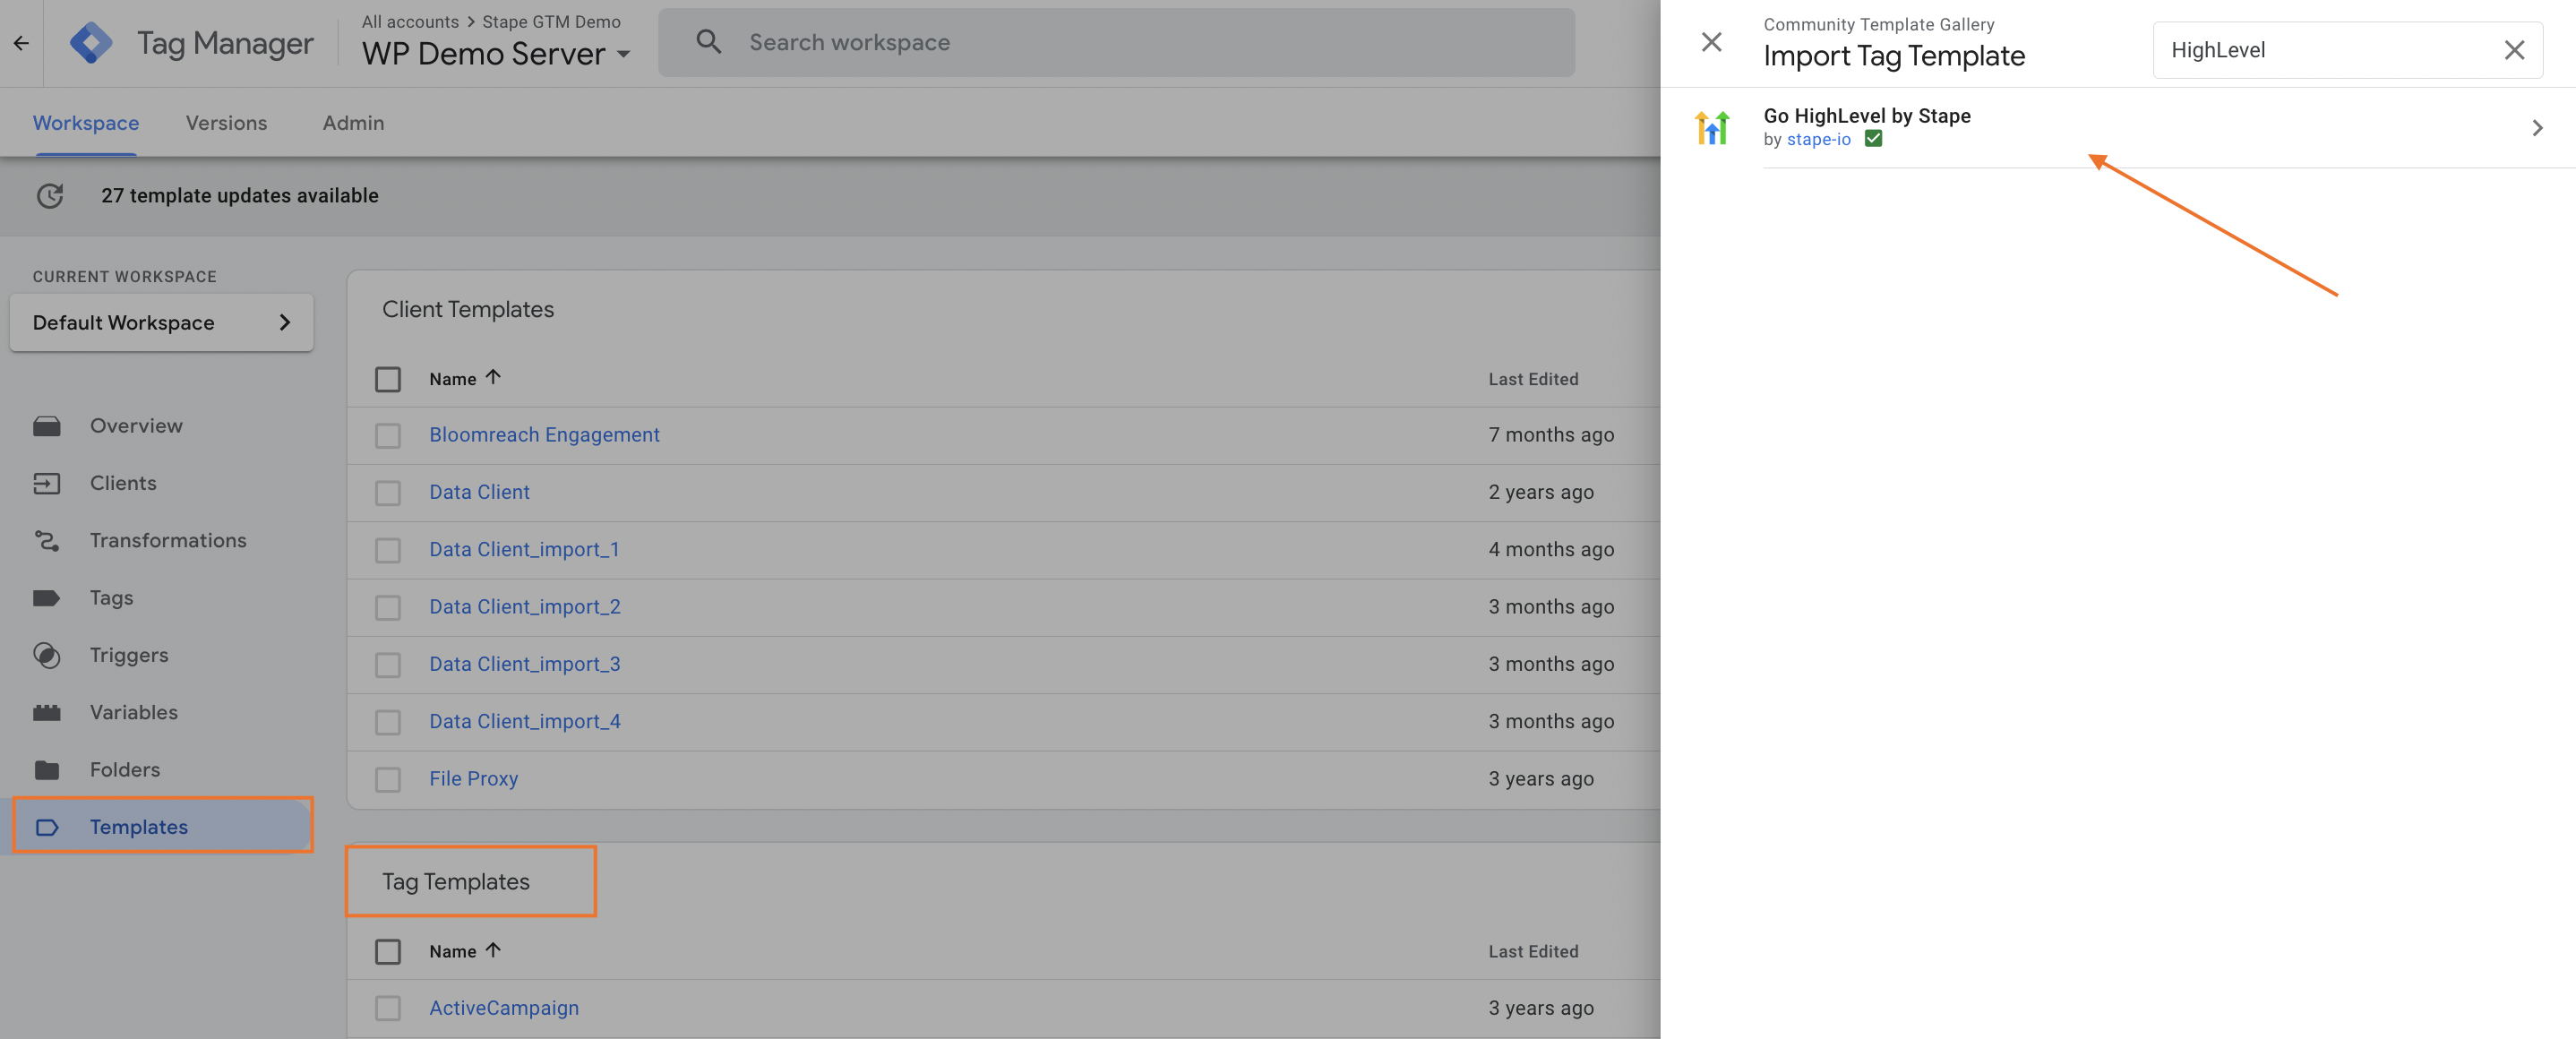This screenshot has height=1039, width=2576.
Task: Click the Client Templates Last Edited header
Action: [1533, 379]
